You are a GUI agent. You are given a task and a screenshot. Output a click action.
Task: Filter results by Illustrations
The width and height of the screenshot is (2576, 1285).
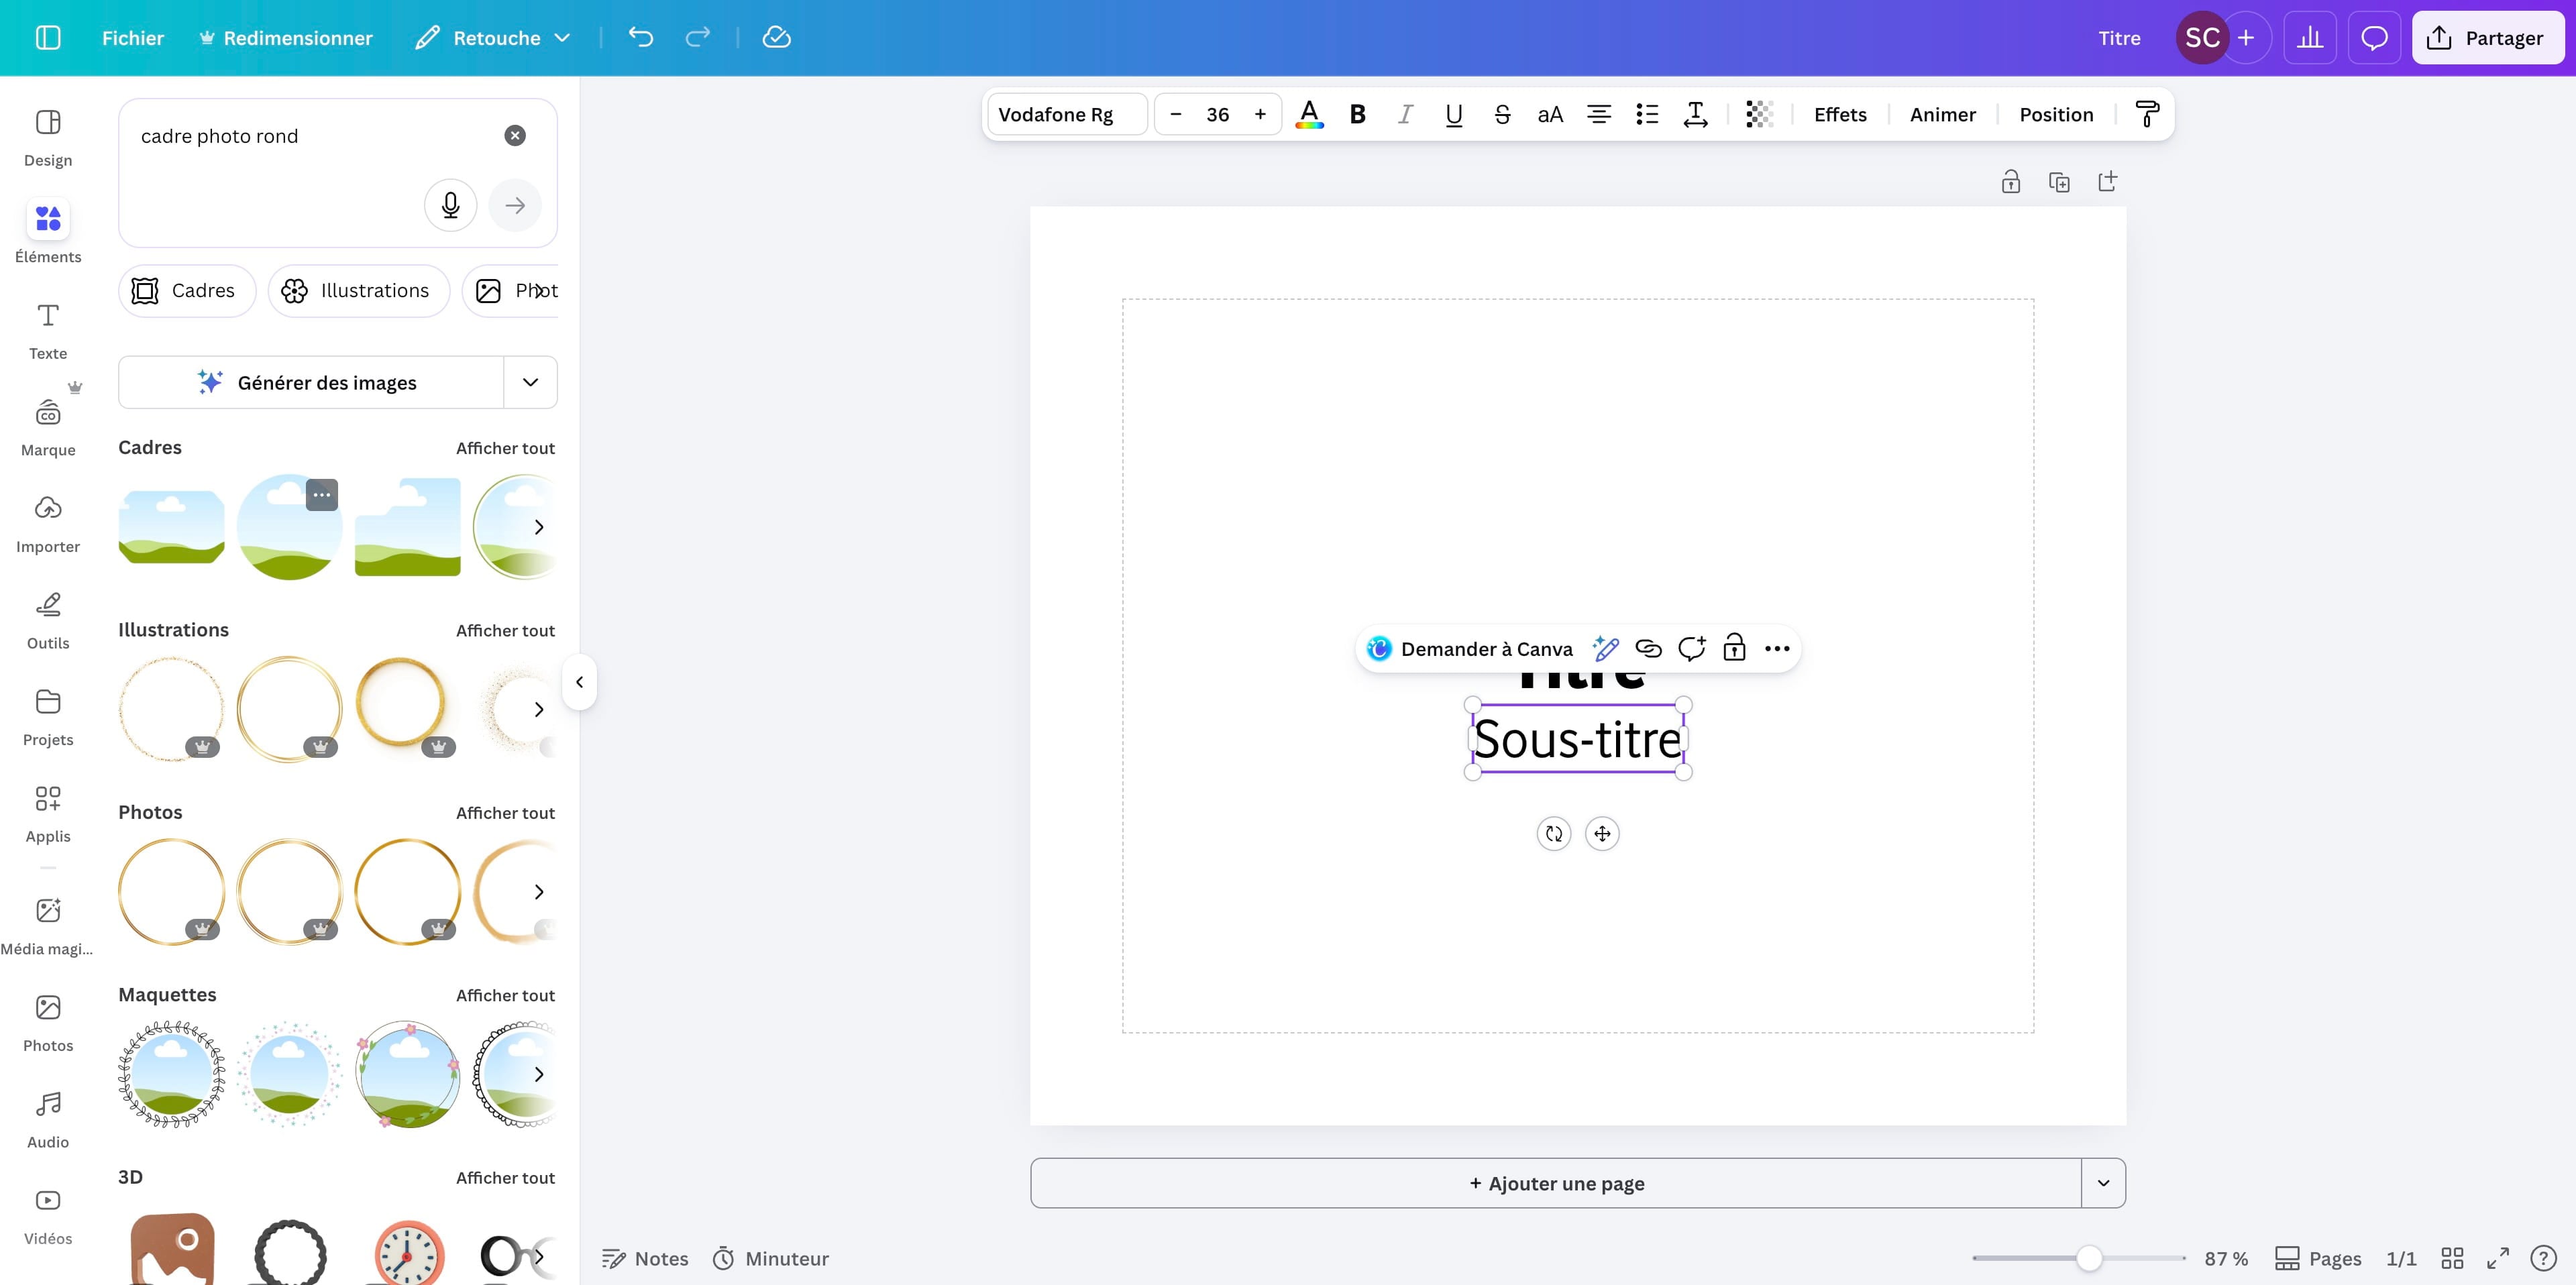click(358, 291)
